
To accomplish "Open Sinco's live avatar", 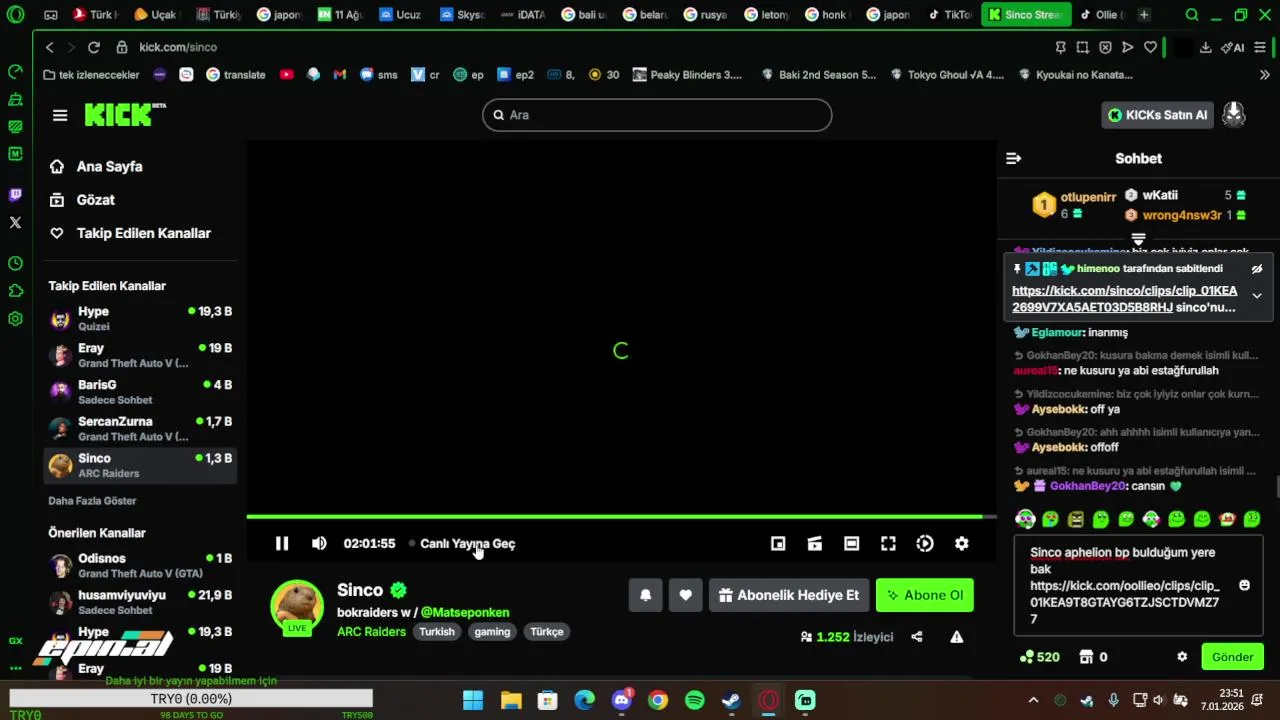I will 297,606.
